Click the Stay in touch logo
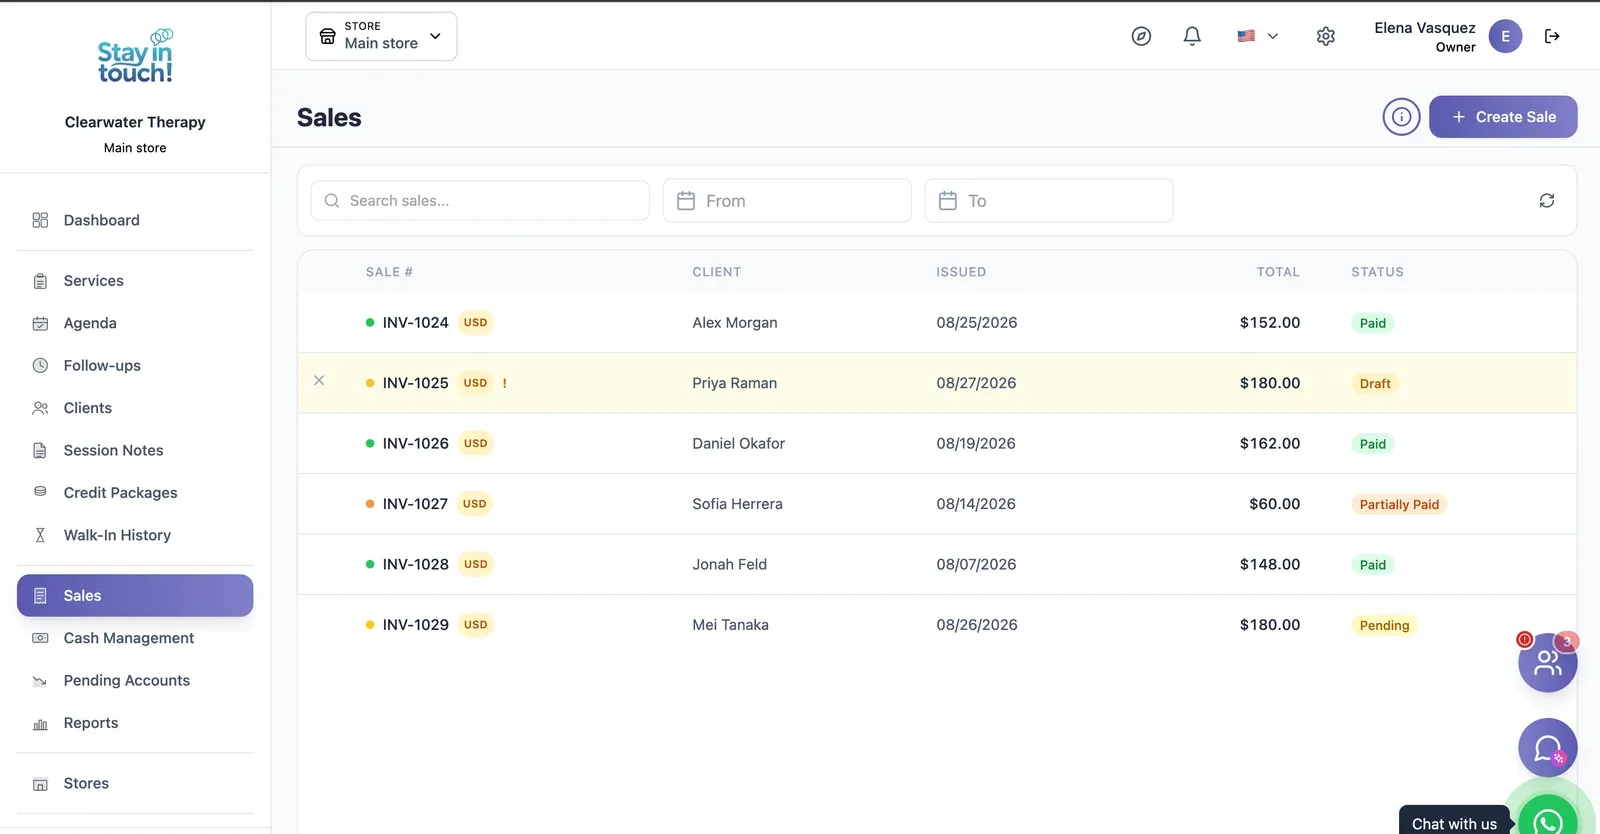The height and width of the screenshot is (834, 1600). [135, 57]
